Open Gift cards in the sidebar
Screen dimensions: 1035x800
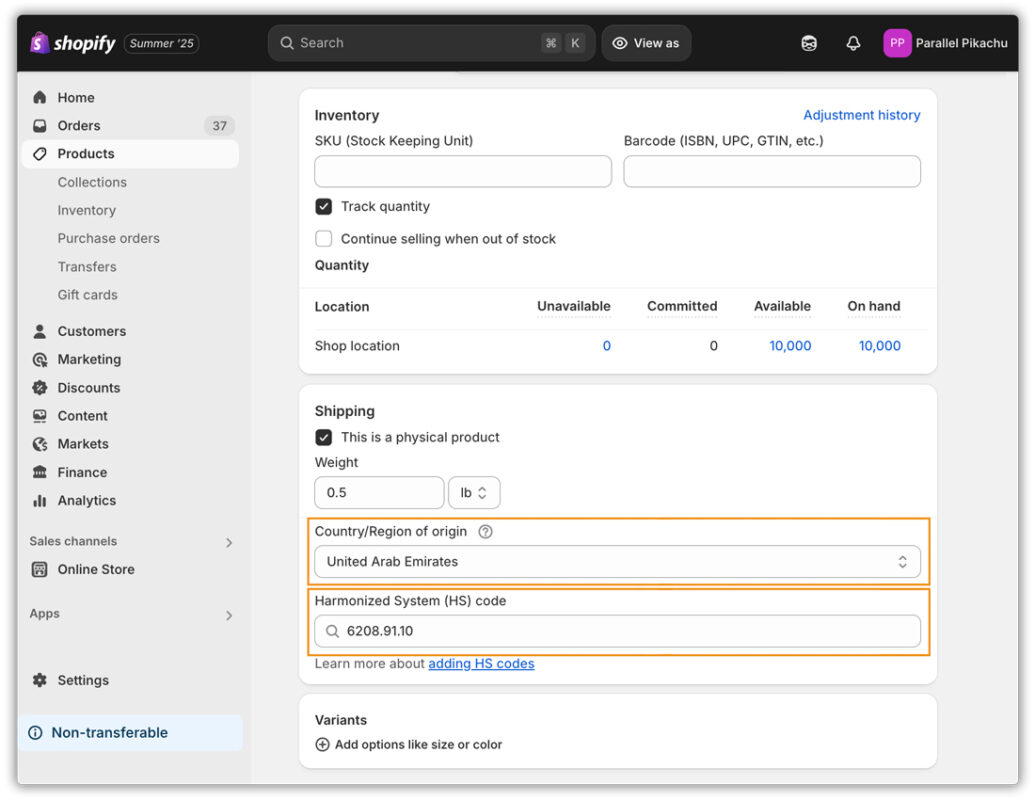87,295
